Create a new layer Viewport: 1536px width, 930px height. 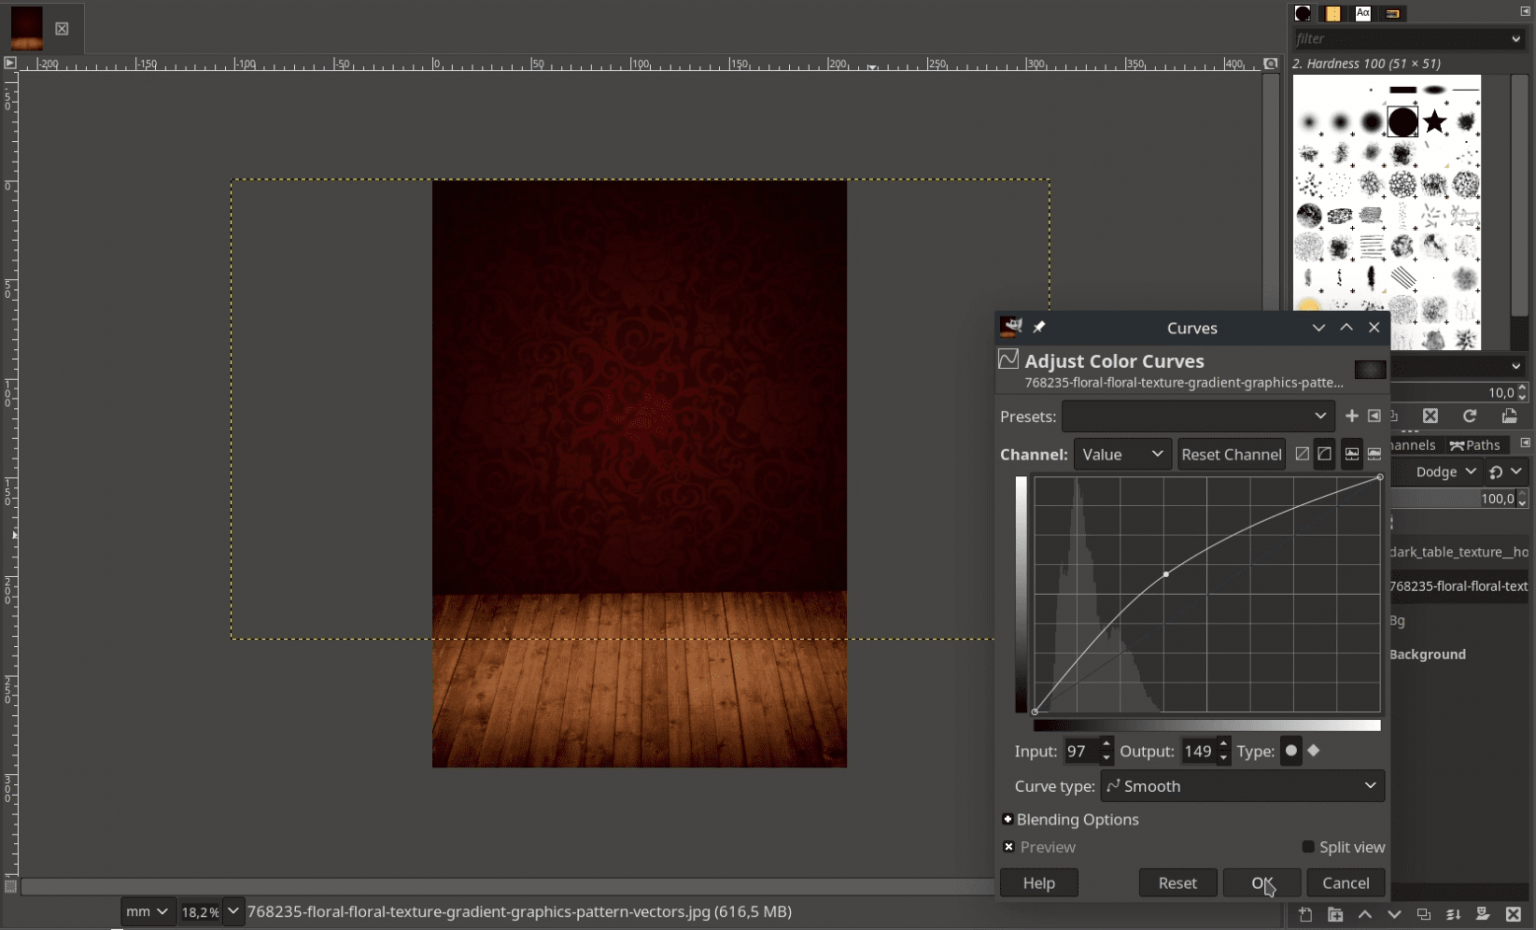(1306, 915)
